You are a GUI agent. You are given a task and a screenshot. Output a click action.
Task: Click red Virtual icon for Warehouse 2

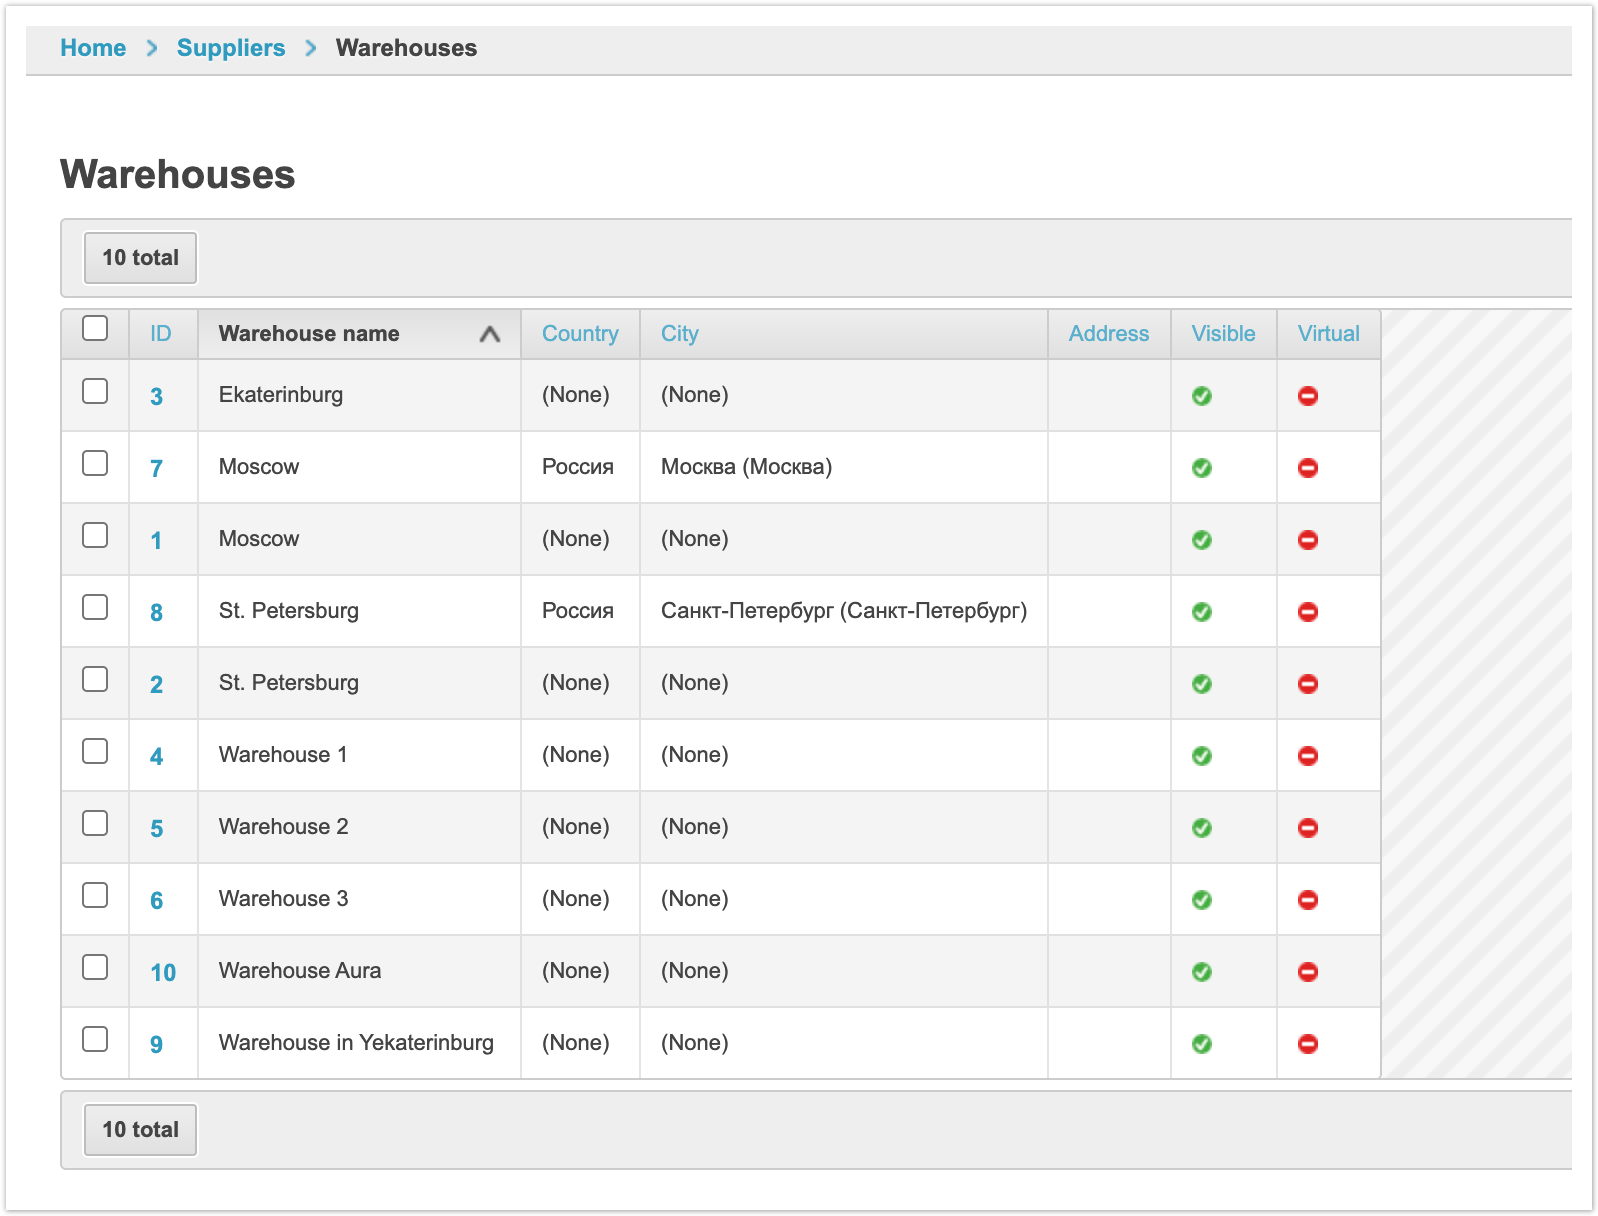(x=1307, y=828)
